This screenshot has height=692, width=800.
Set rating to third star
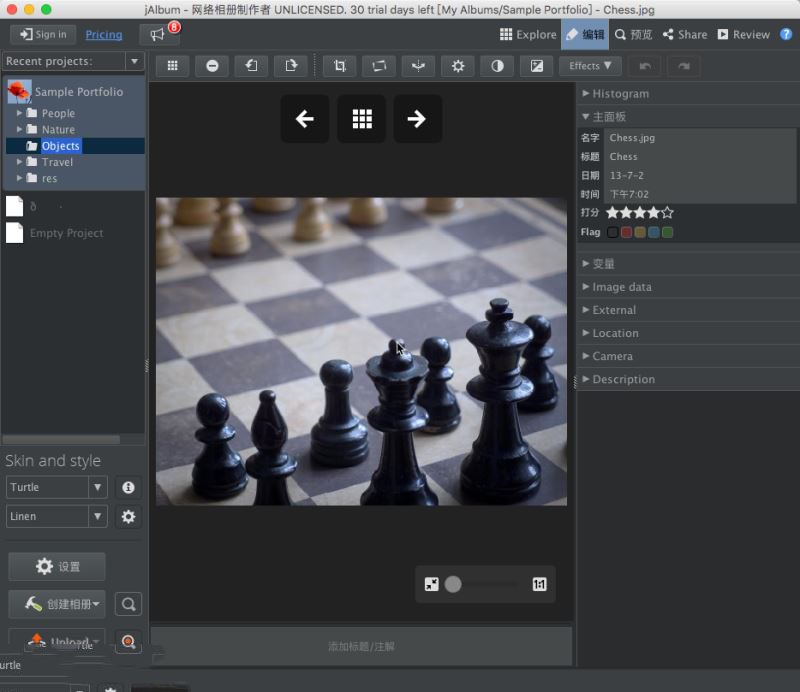(640, 212)
